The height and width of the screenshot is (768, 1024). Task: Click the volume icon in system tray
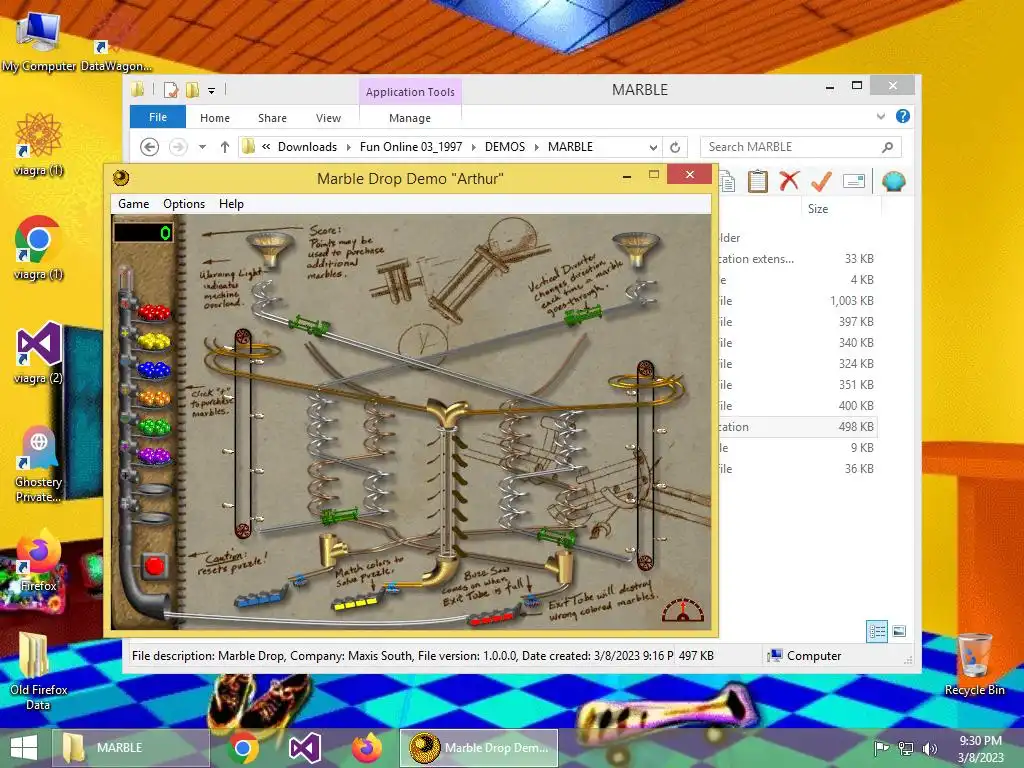[930, 748]
